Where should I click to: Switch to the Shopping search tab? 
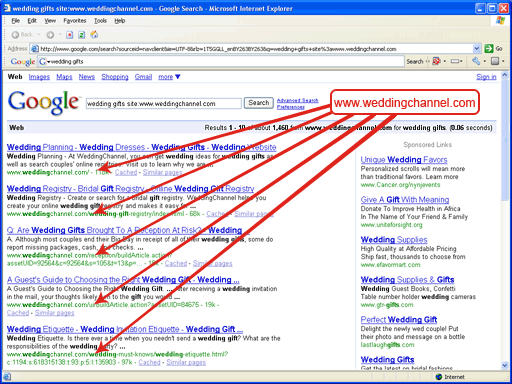click(x=115, y=77)
